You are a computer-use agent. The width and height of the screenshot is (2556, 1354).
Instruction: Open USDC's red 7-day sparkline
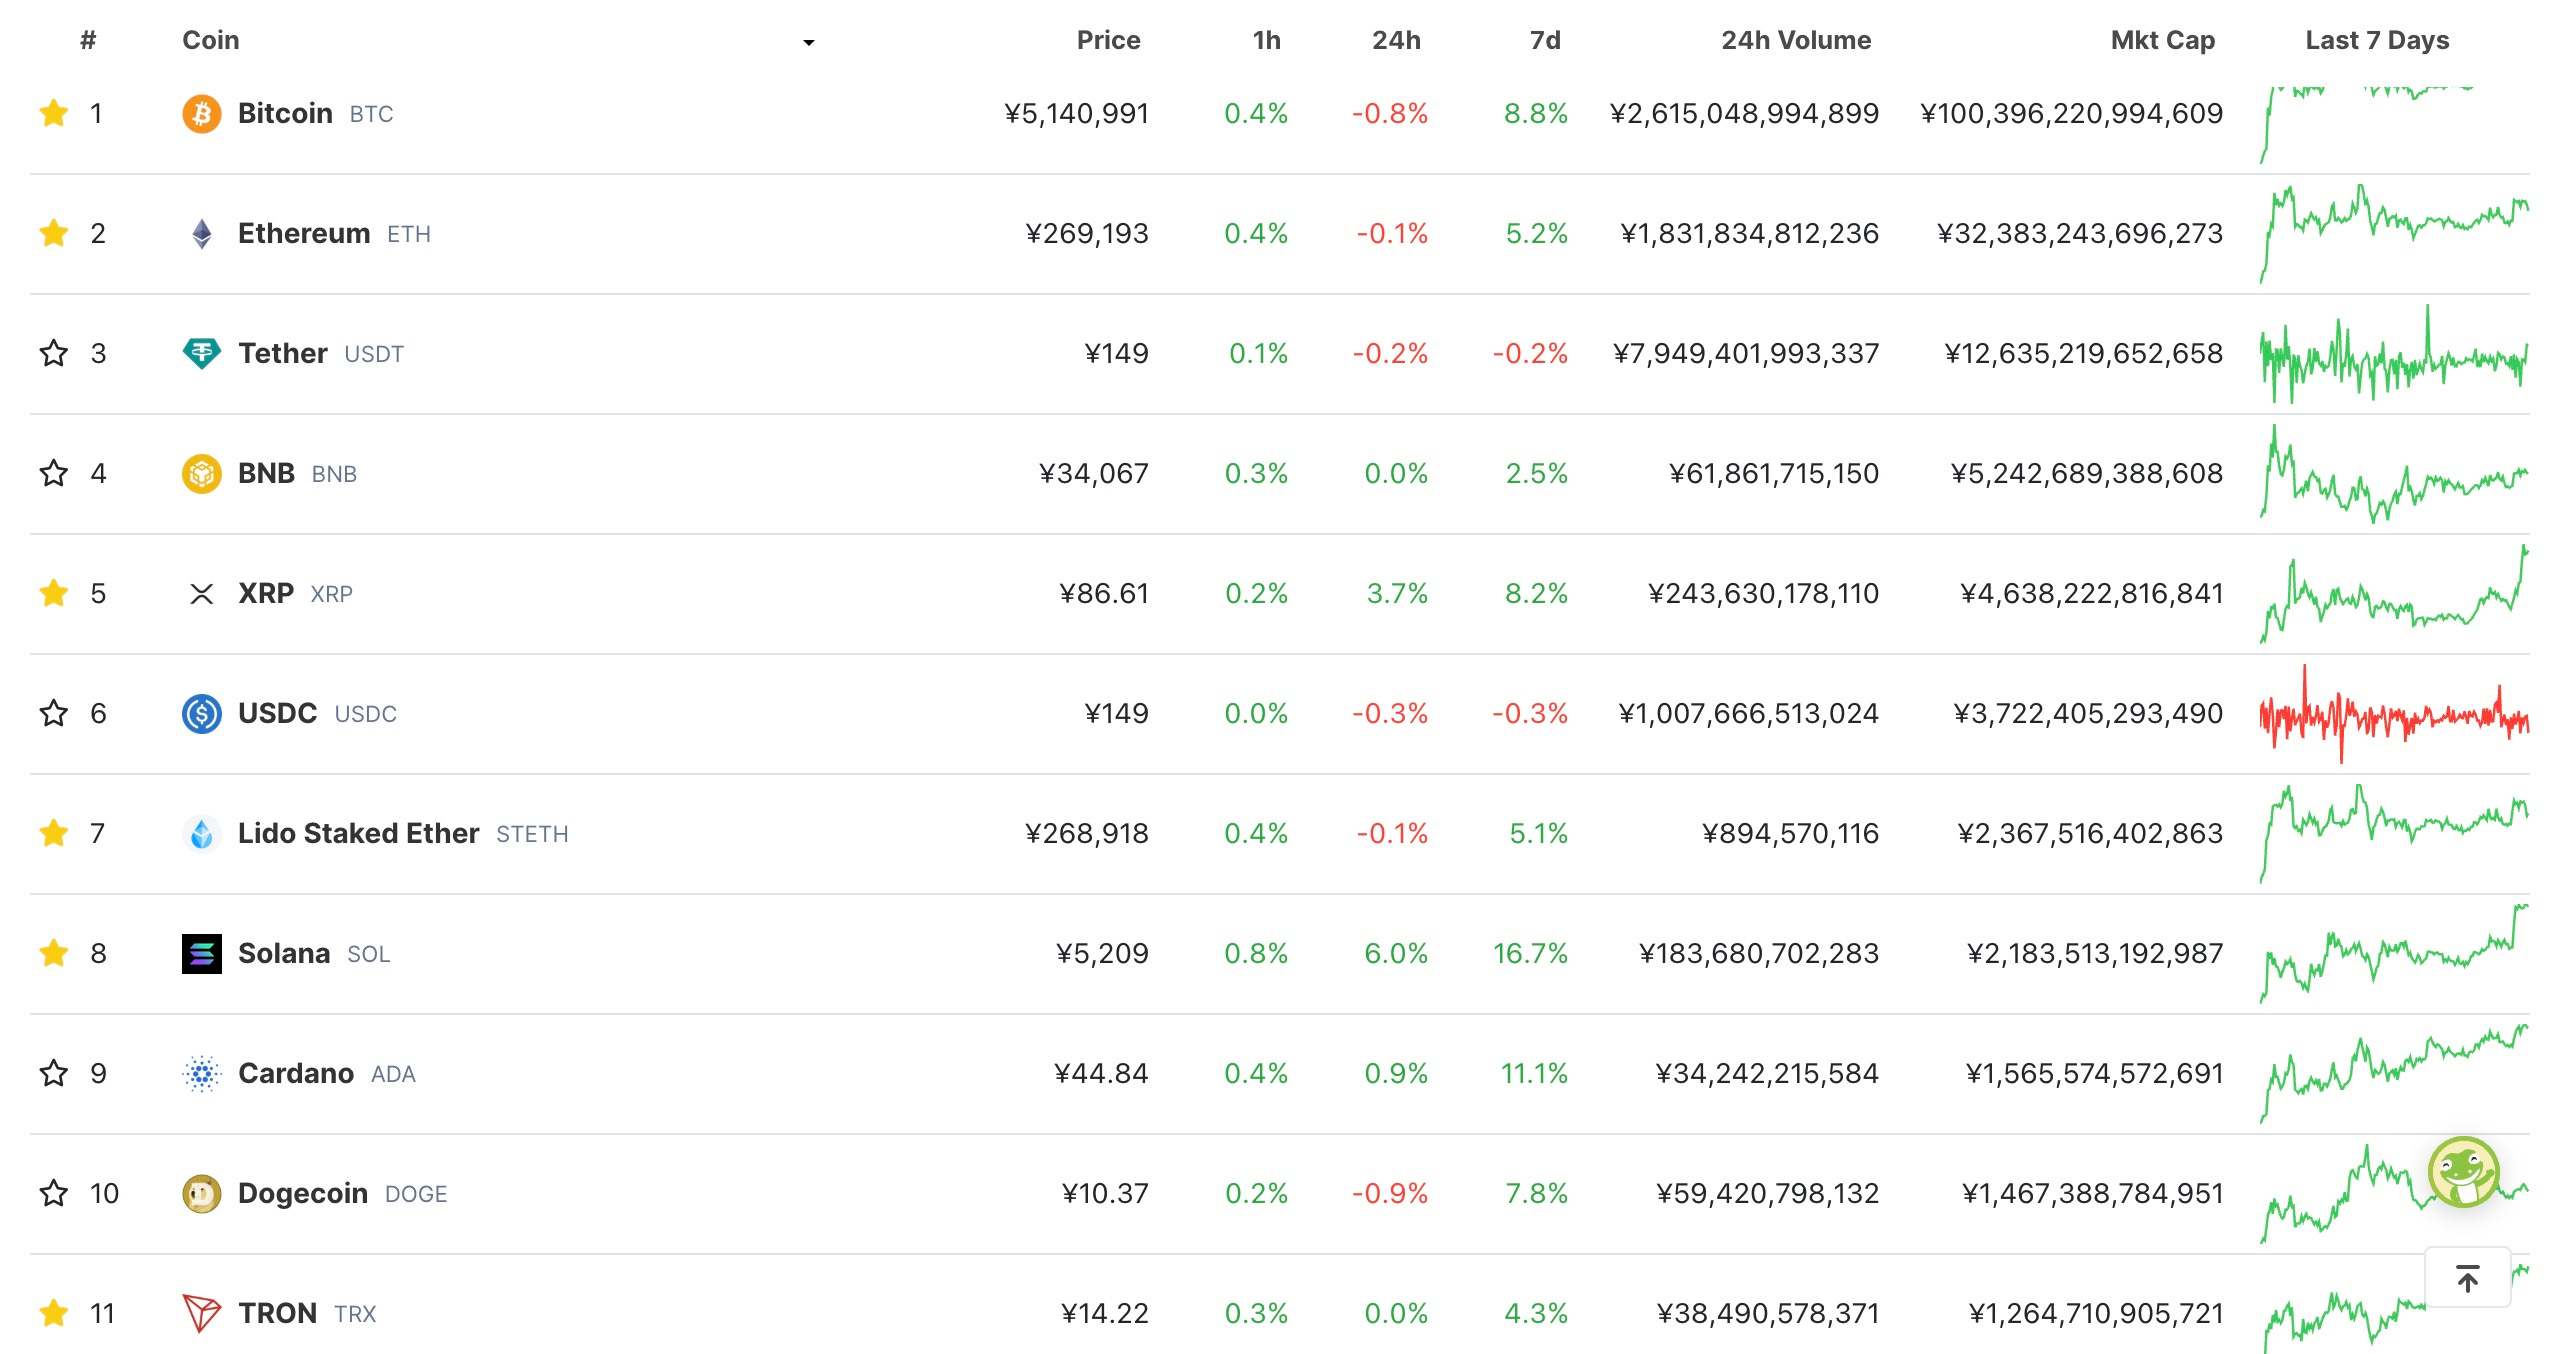pyautogui.click(x=2394, y=714)
